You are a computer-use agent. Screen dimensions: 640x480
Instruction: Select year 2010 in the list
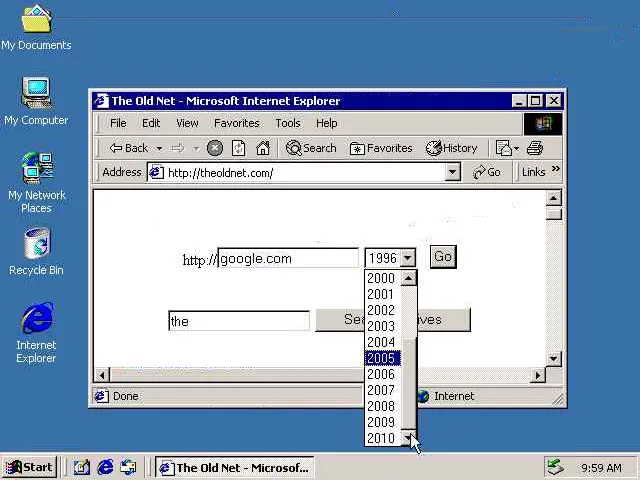coord(382,438)
